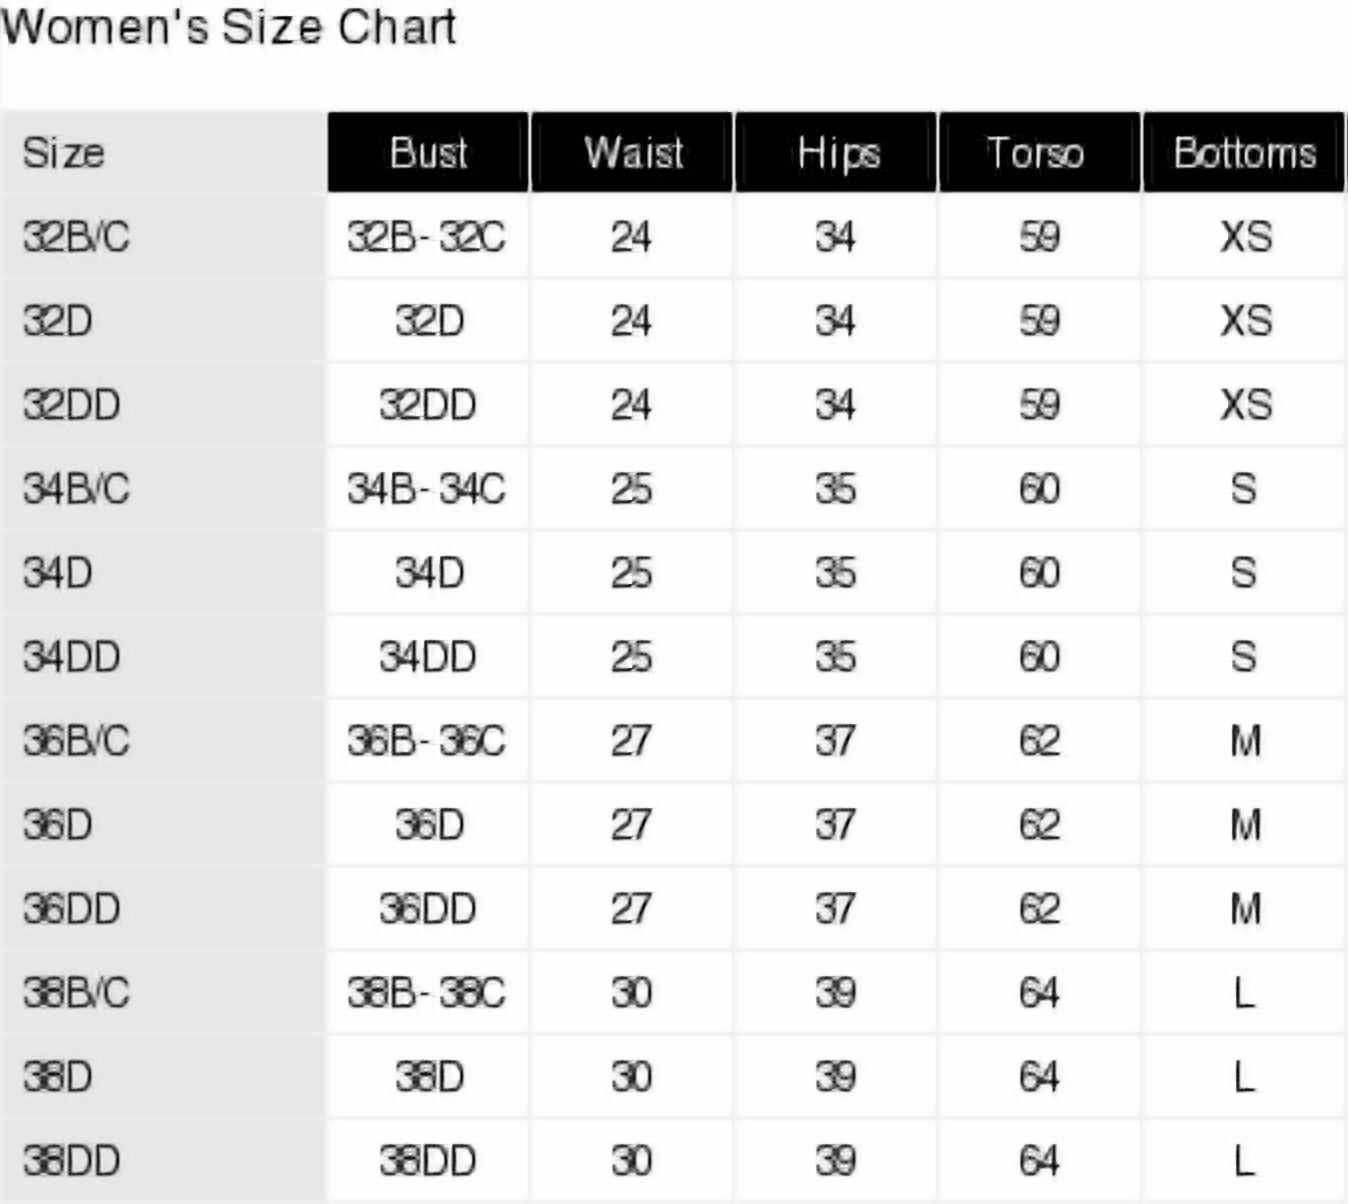1348x1204 pixels.
Task: Click the 32B-32C bust cell
Action: tap(427, 237)
